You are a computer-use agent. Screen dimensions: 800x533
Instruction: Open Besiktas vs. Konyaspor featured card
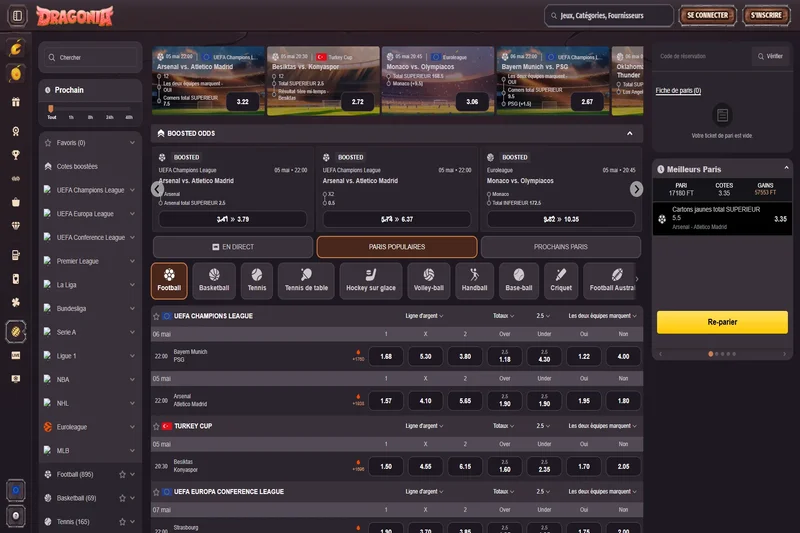coord(323,81)
